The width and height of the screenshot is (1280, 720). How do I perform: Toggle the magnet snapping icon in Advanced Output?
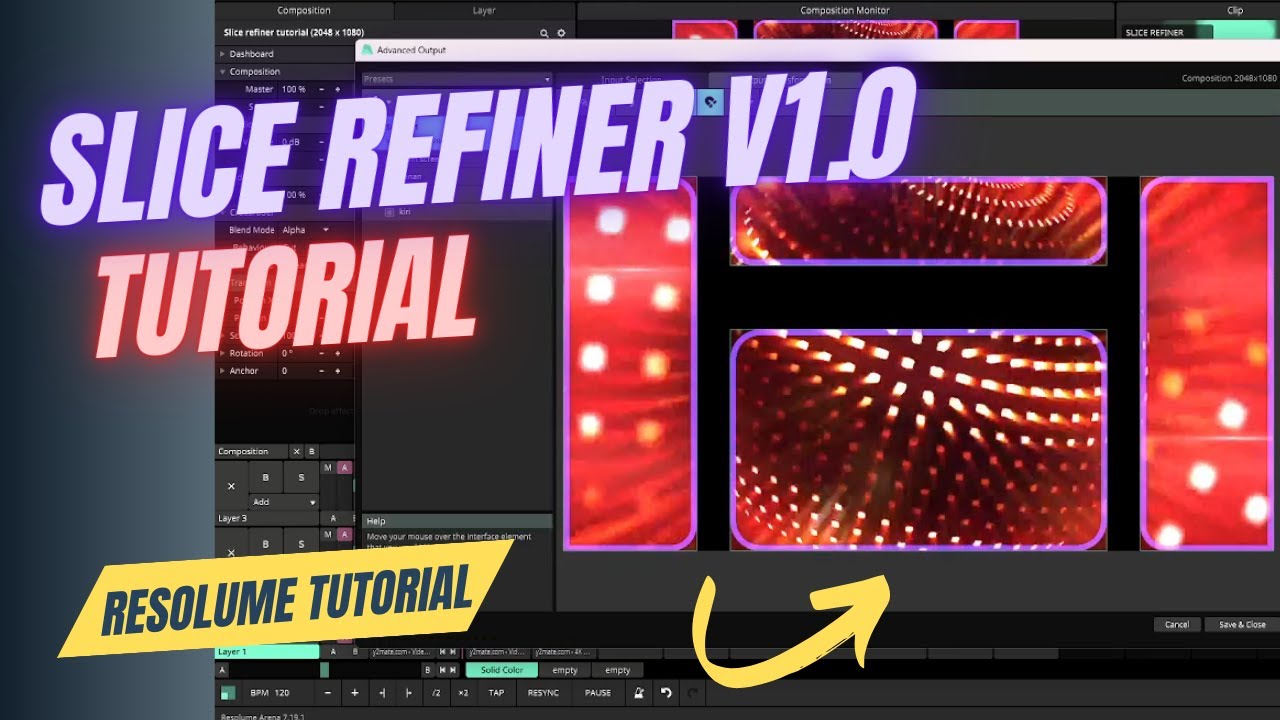[x=710, y=102]
